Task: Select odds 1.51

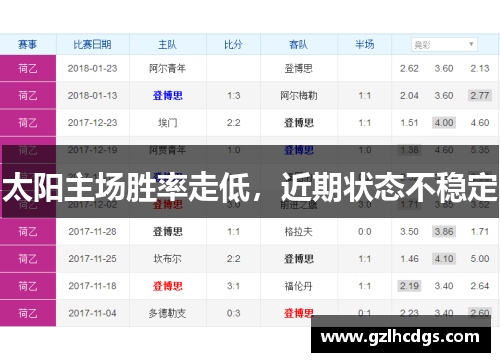Action: pos(409,123)
